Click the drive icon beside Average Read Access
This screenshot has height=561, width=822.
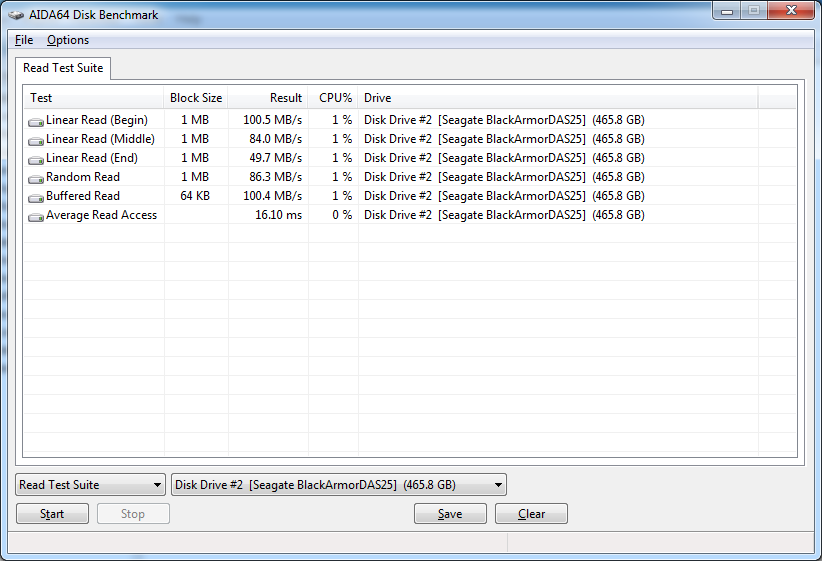(x=36, y=217)
